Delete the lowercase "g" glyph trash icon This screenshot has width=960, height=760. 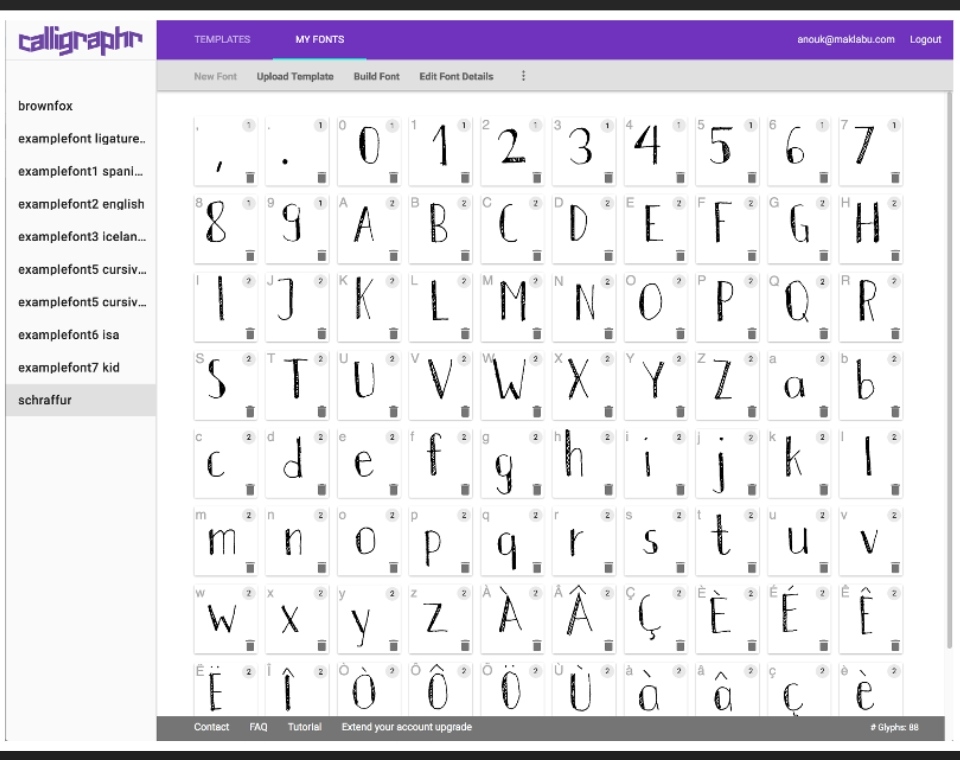pos(538,489)
